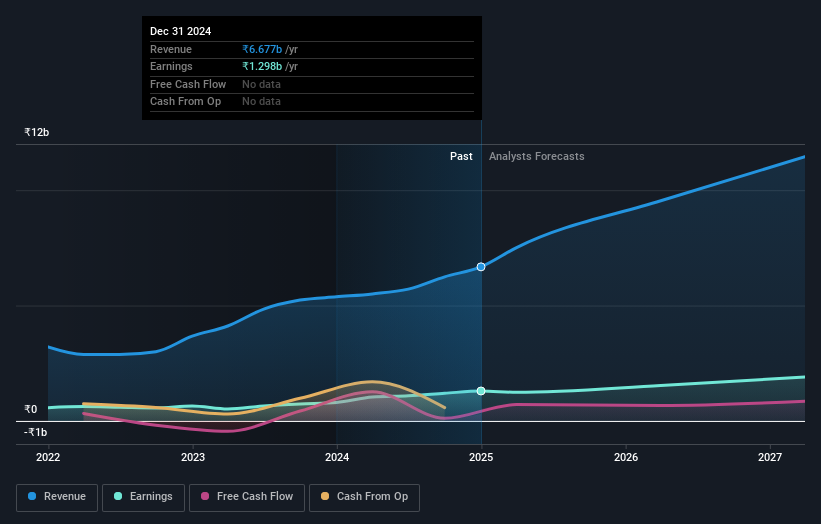Toggle the Earnings legend button
821x524 pixels.
pos(143,497)
